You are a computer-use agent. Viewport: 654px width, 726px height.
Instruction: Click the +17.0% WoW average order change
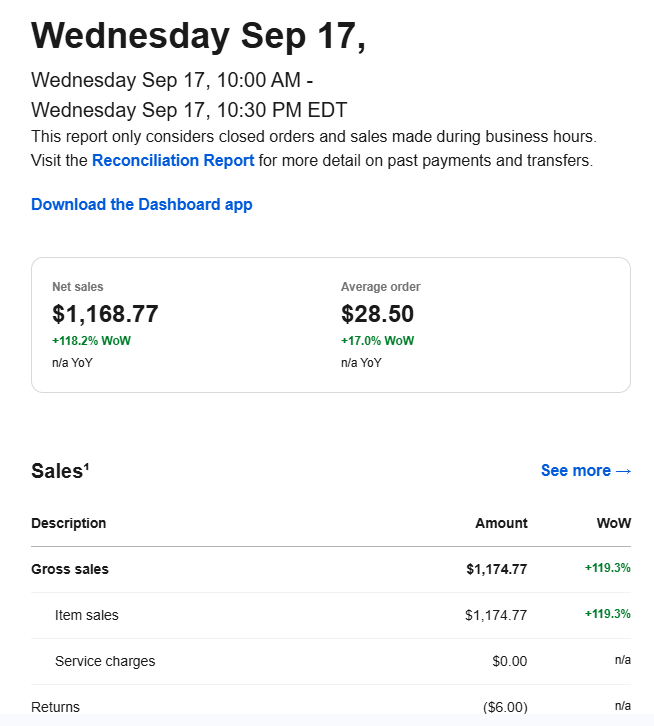(377, 341)
